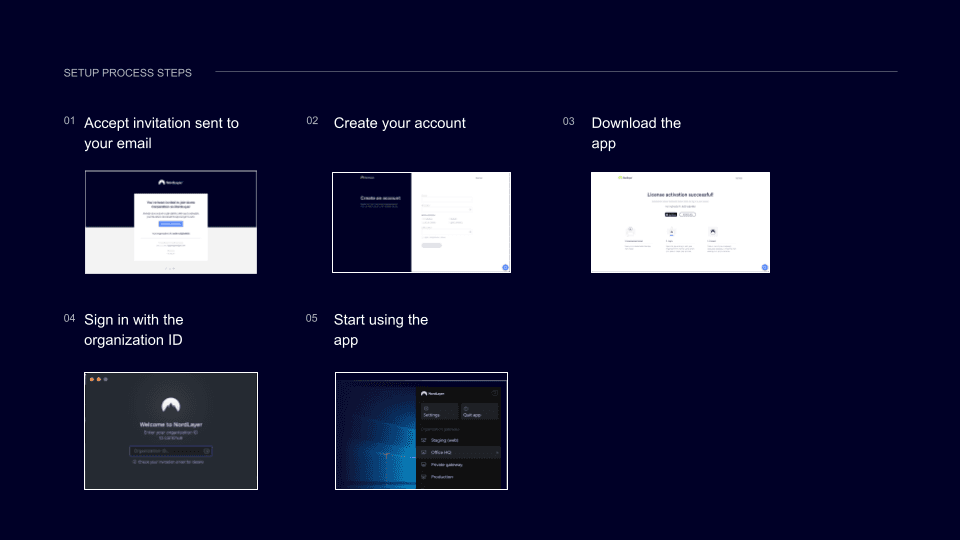Click the 'Download the app' text

[636, 133]
